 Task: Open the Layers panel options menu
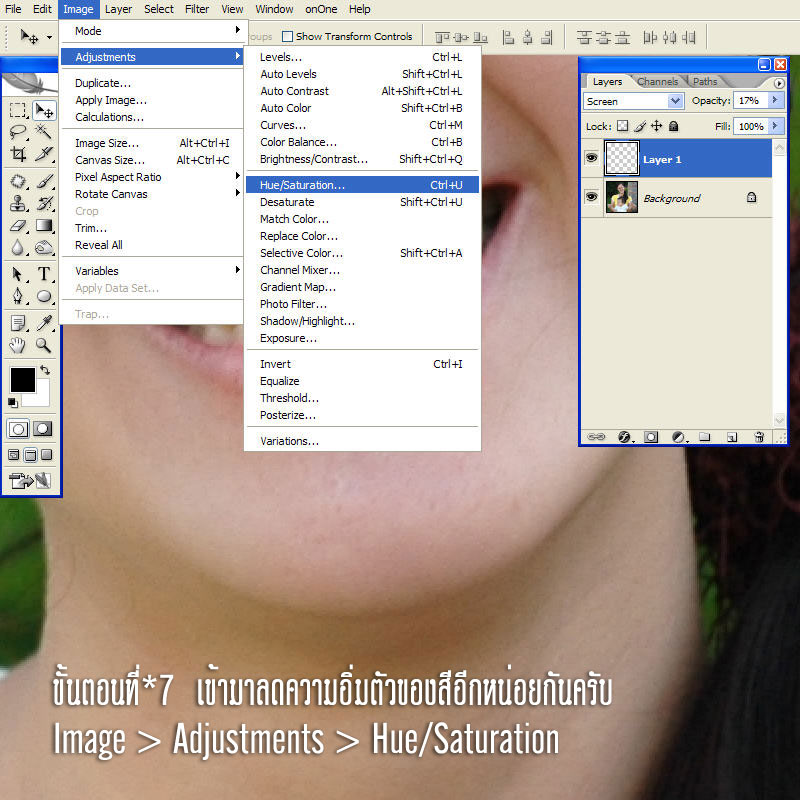[779, 83]
